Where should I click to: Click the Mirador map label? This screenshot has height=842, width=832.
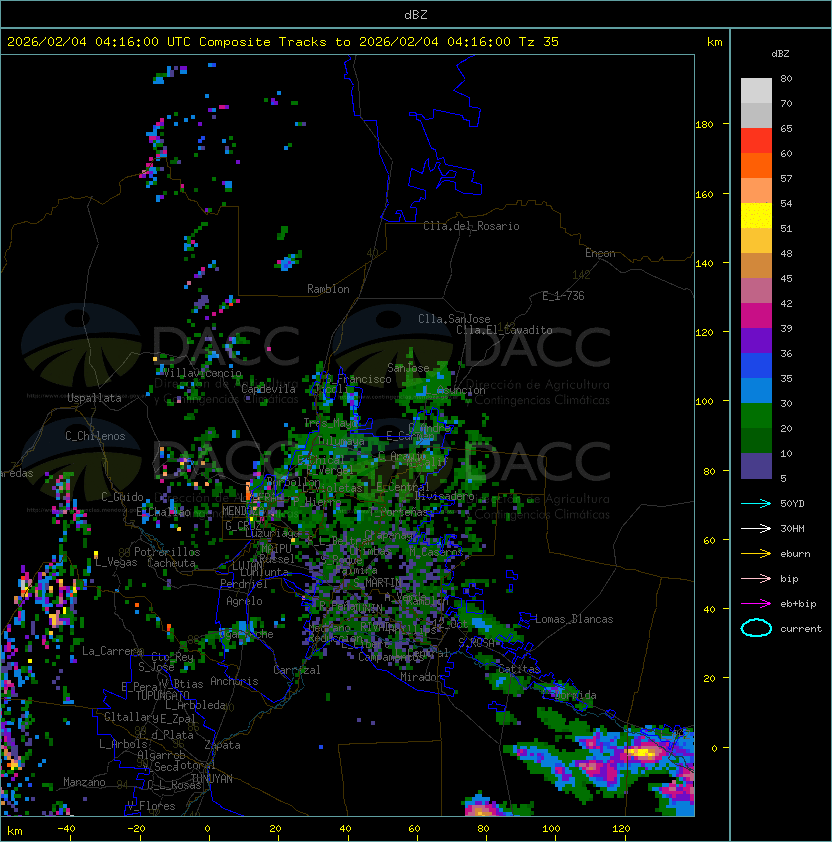coord(422,677)
